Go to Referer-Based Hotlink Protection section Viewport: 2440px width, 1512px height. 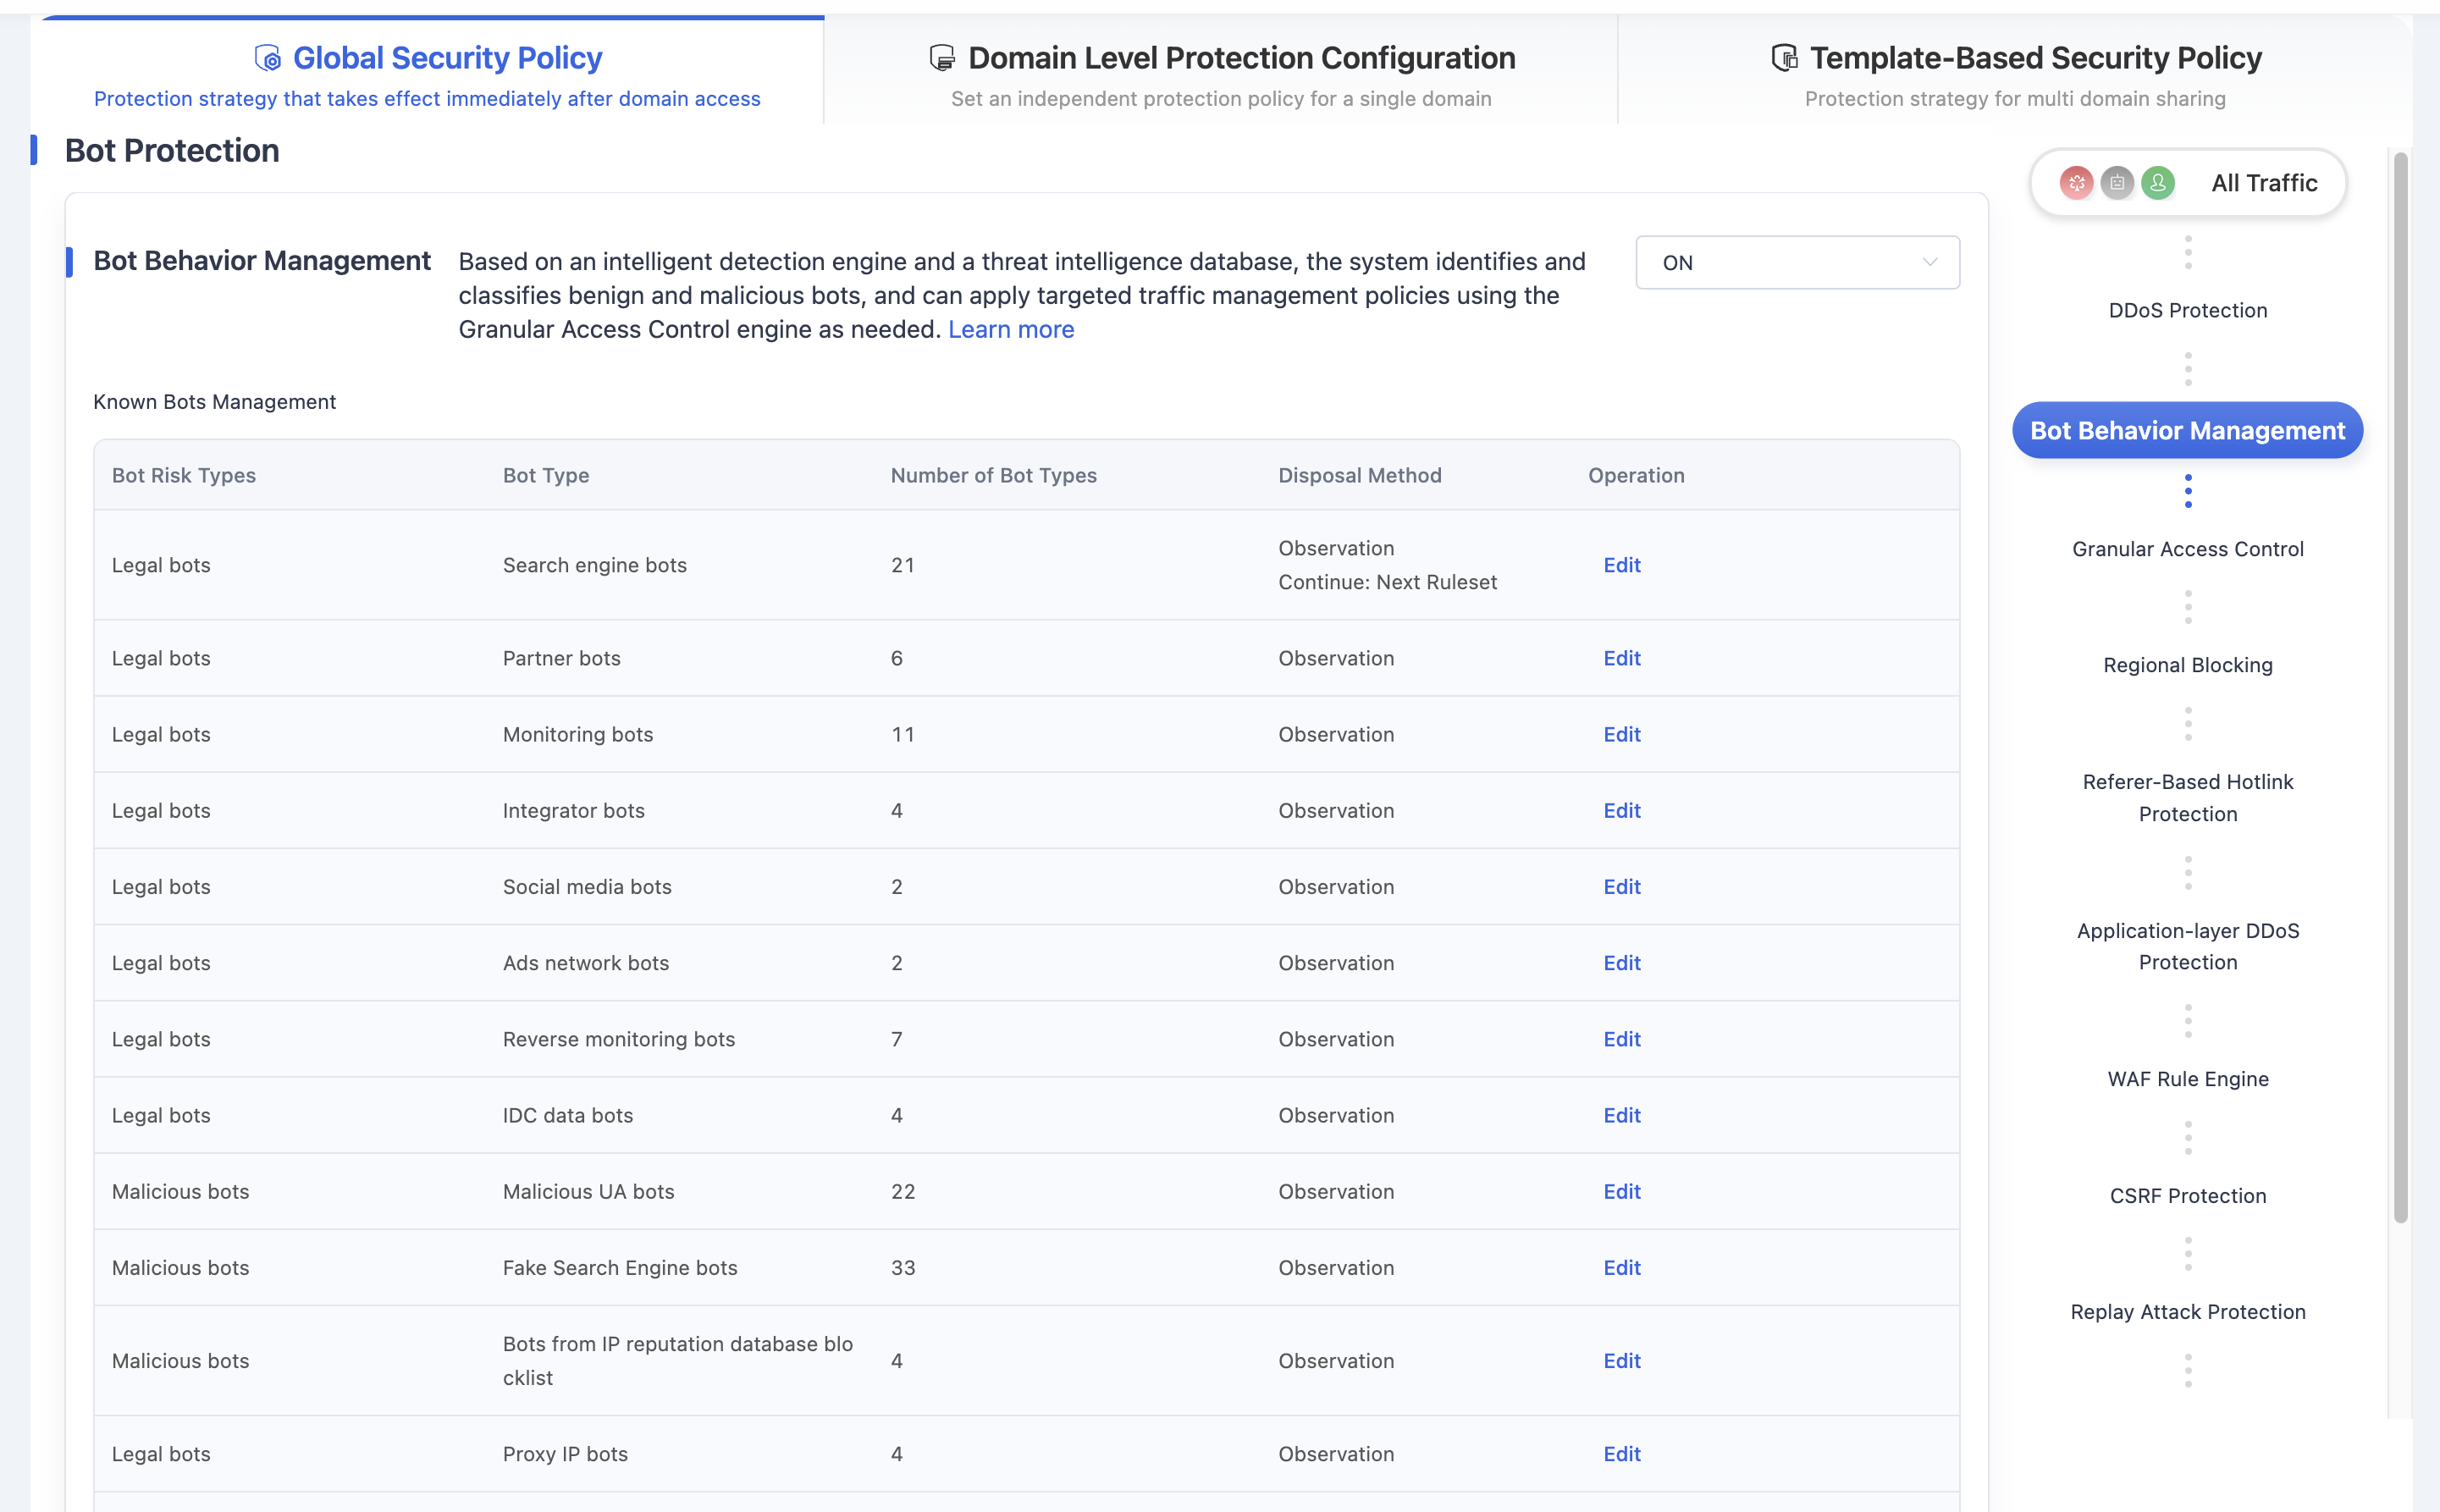pos(2188,797)
